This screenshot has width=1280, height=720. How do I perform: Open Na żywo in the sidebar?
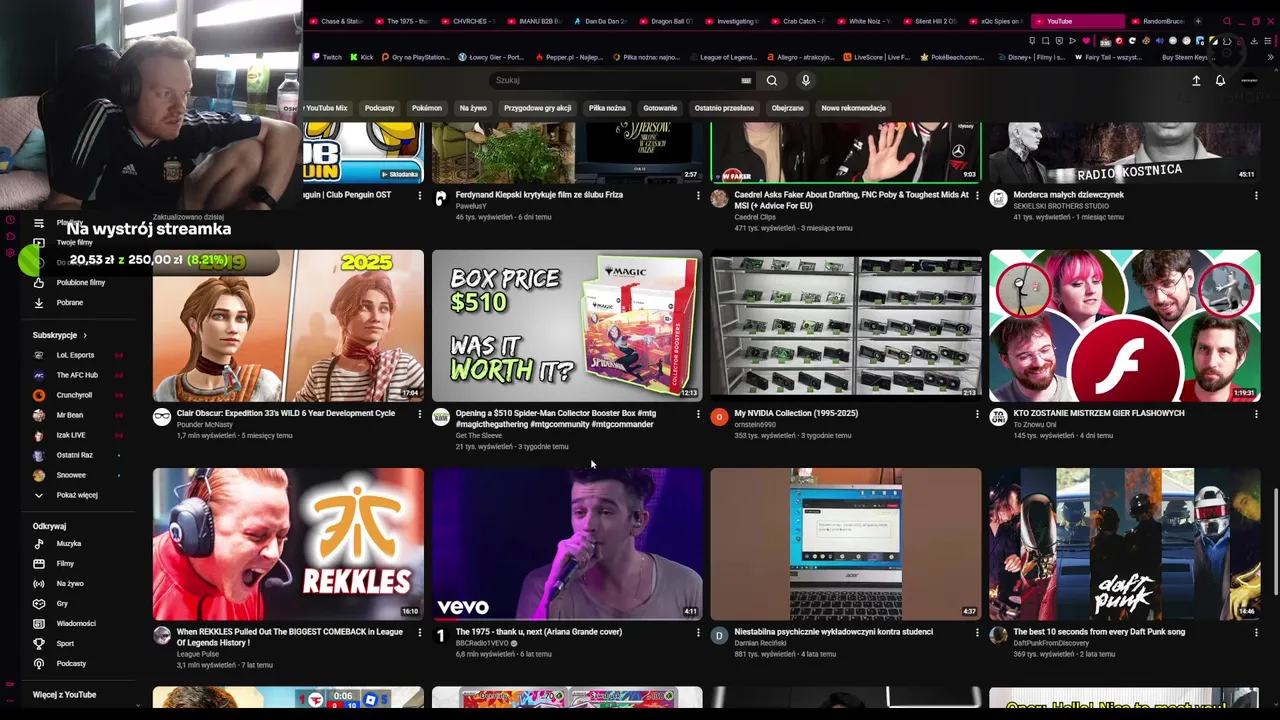point(70,584)
